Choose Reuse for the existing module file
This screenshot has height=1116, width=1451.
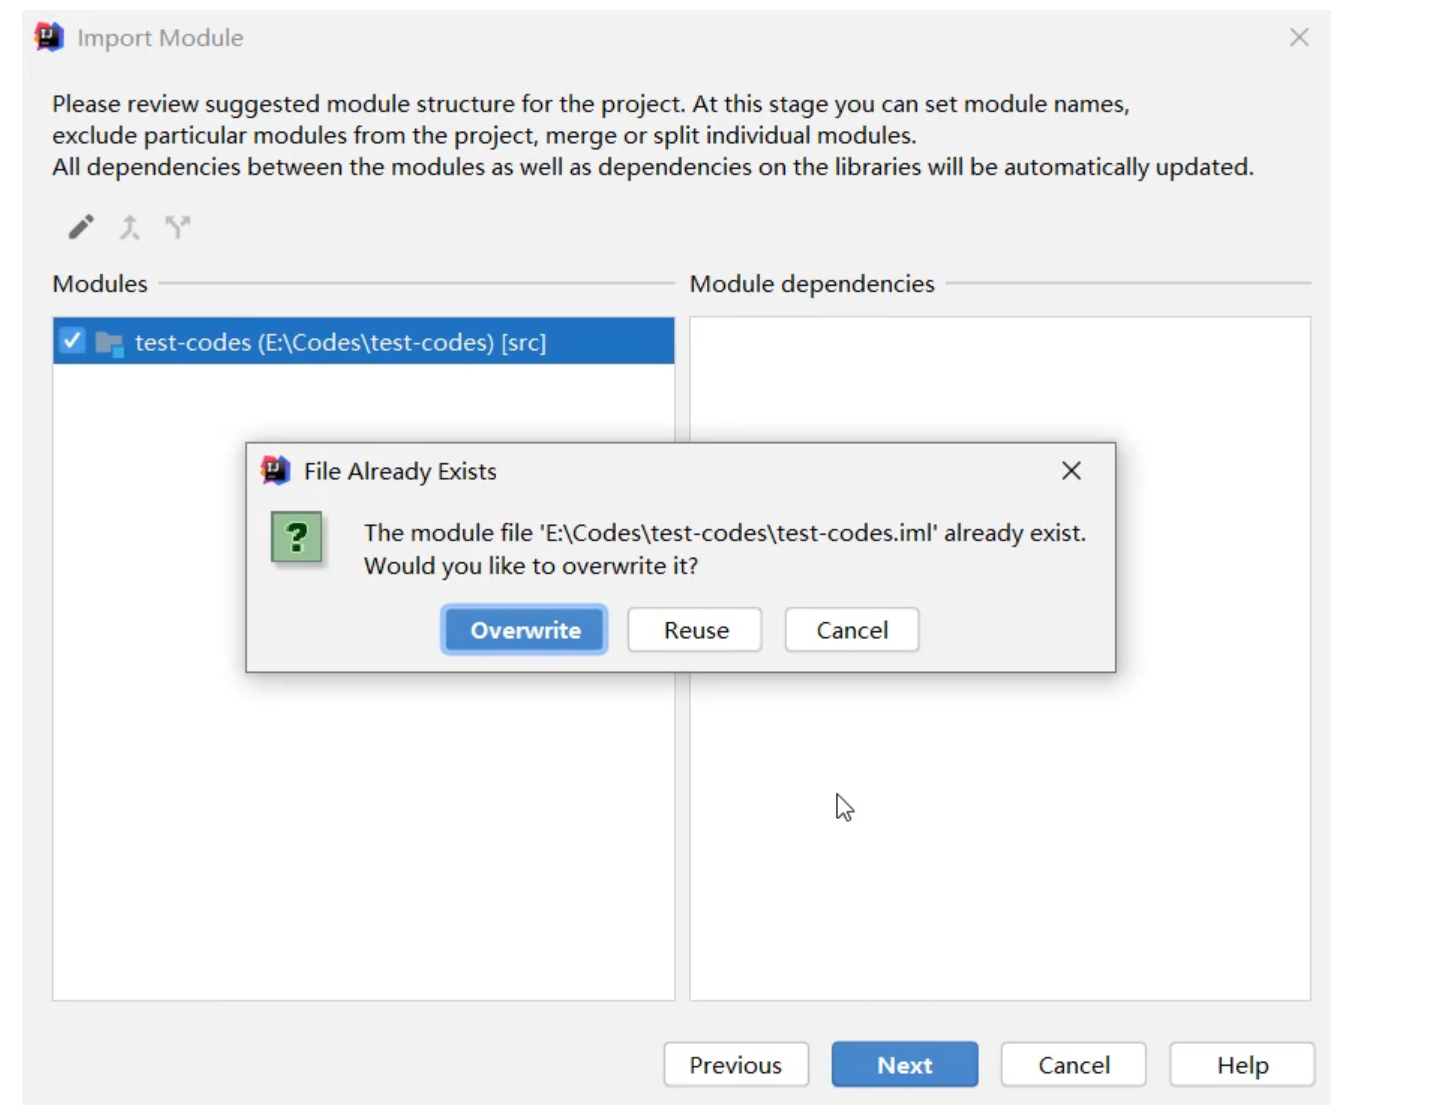(x=695, y=630)
